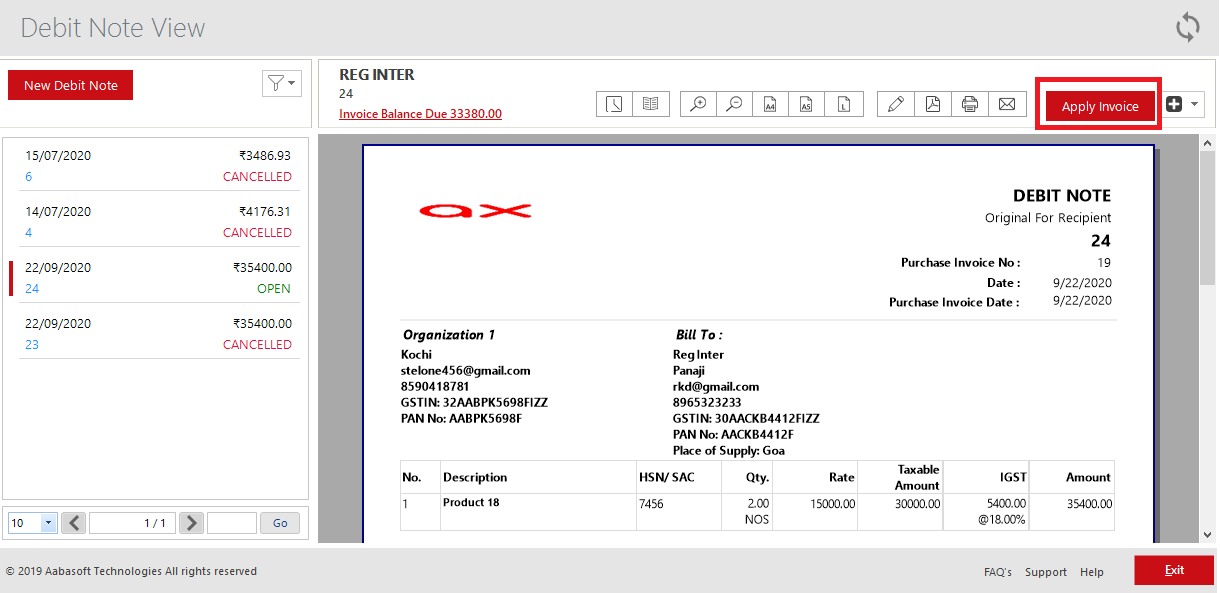Open the Invoice Balance Due link
Image resolution: width=1220 pixels, height=593 pixels.
pyautogui.click(x=420, y=113)
